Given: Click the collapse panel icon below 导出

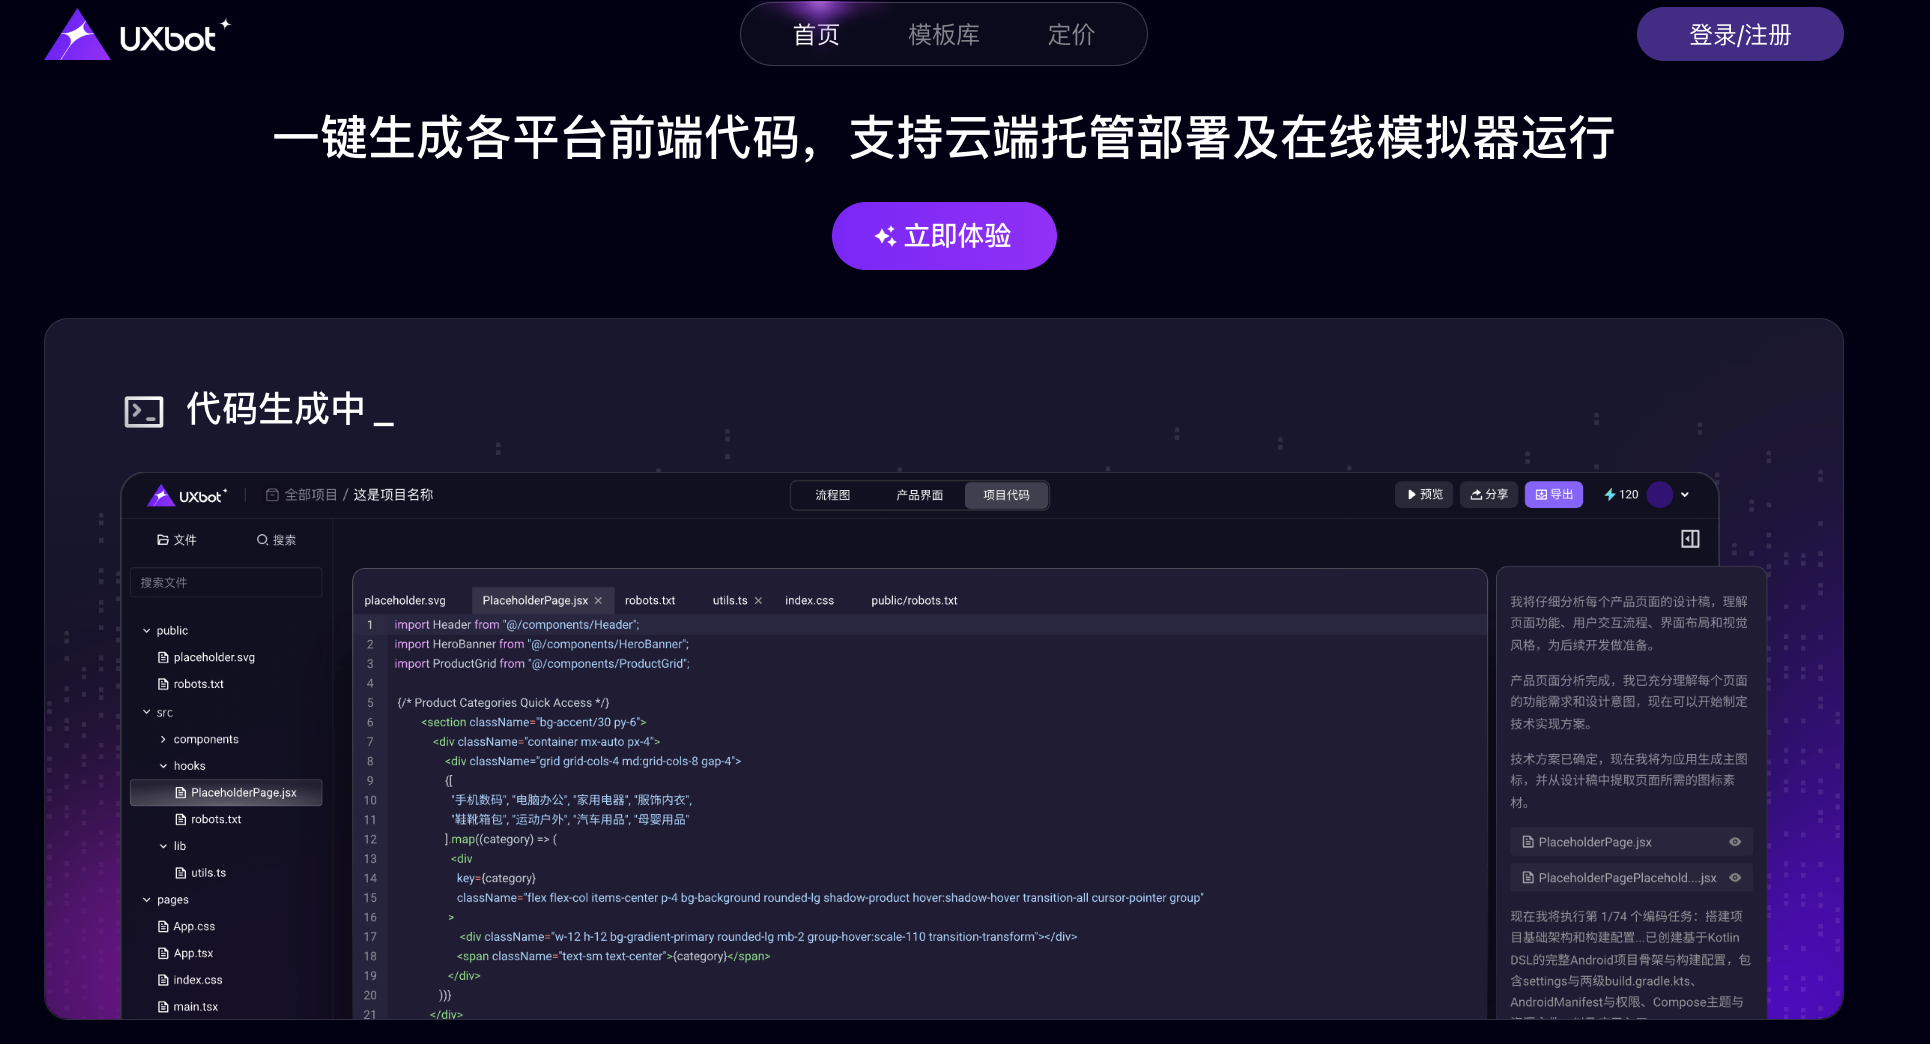Looking at the screenshot, I should 1691,538.
